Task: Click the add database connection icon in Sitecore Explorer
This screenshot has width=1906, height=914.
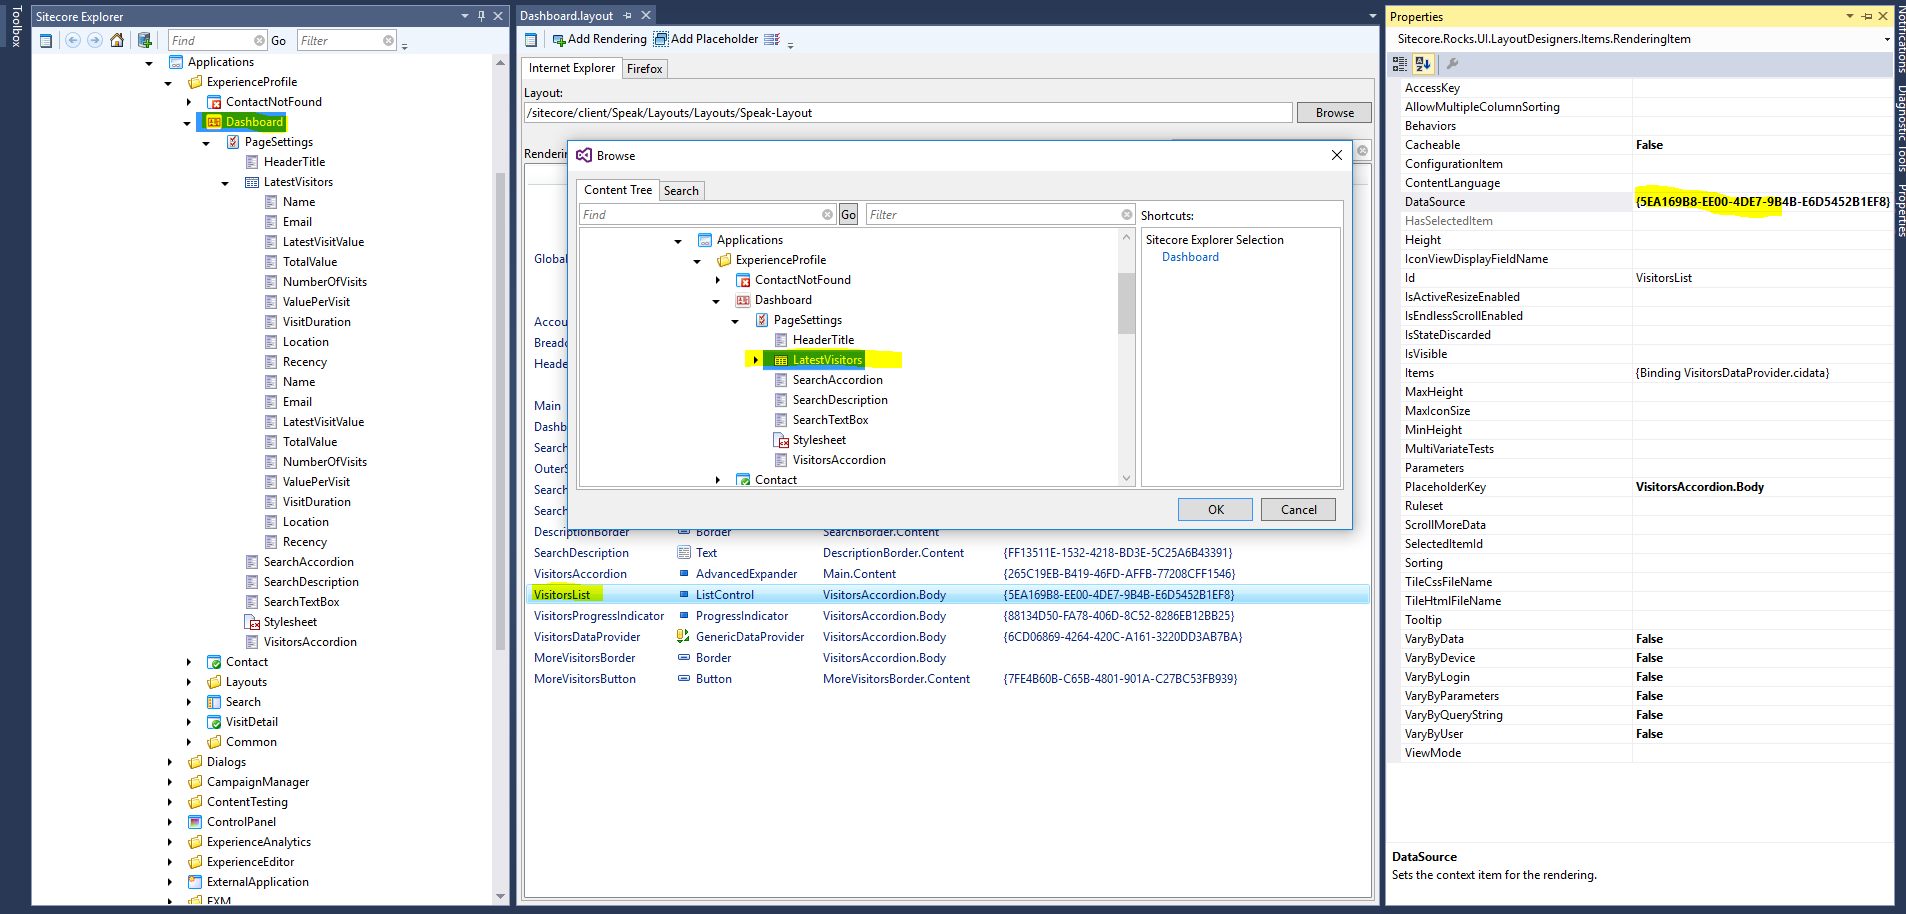Action: [x=145, y=40]
